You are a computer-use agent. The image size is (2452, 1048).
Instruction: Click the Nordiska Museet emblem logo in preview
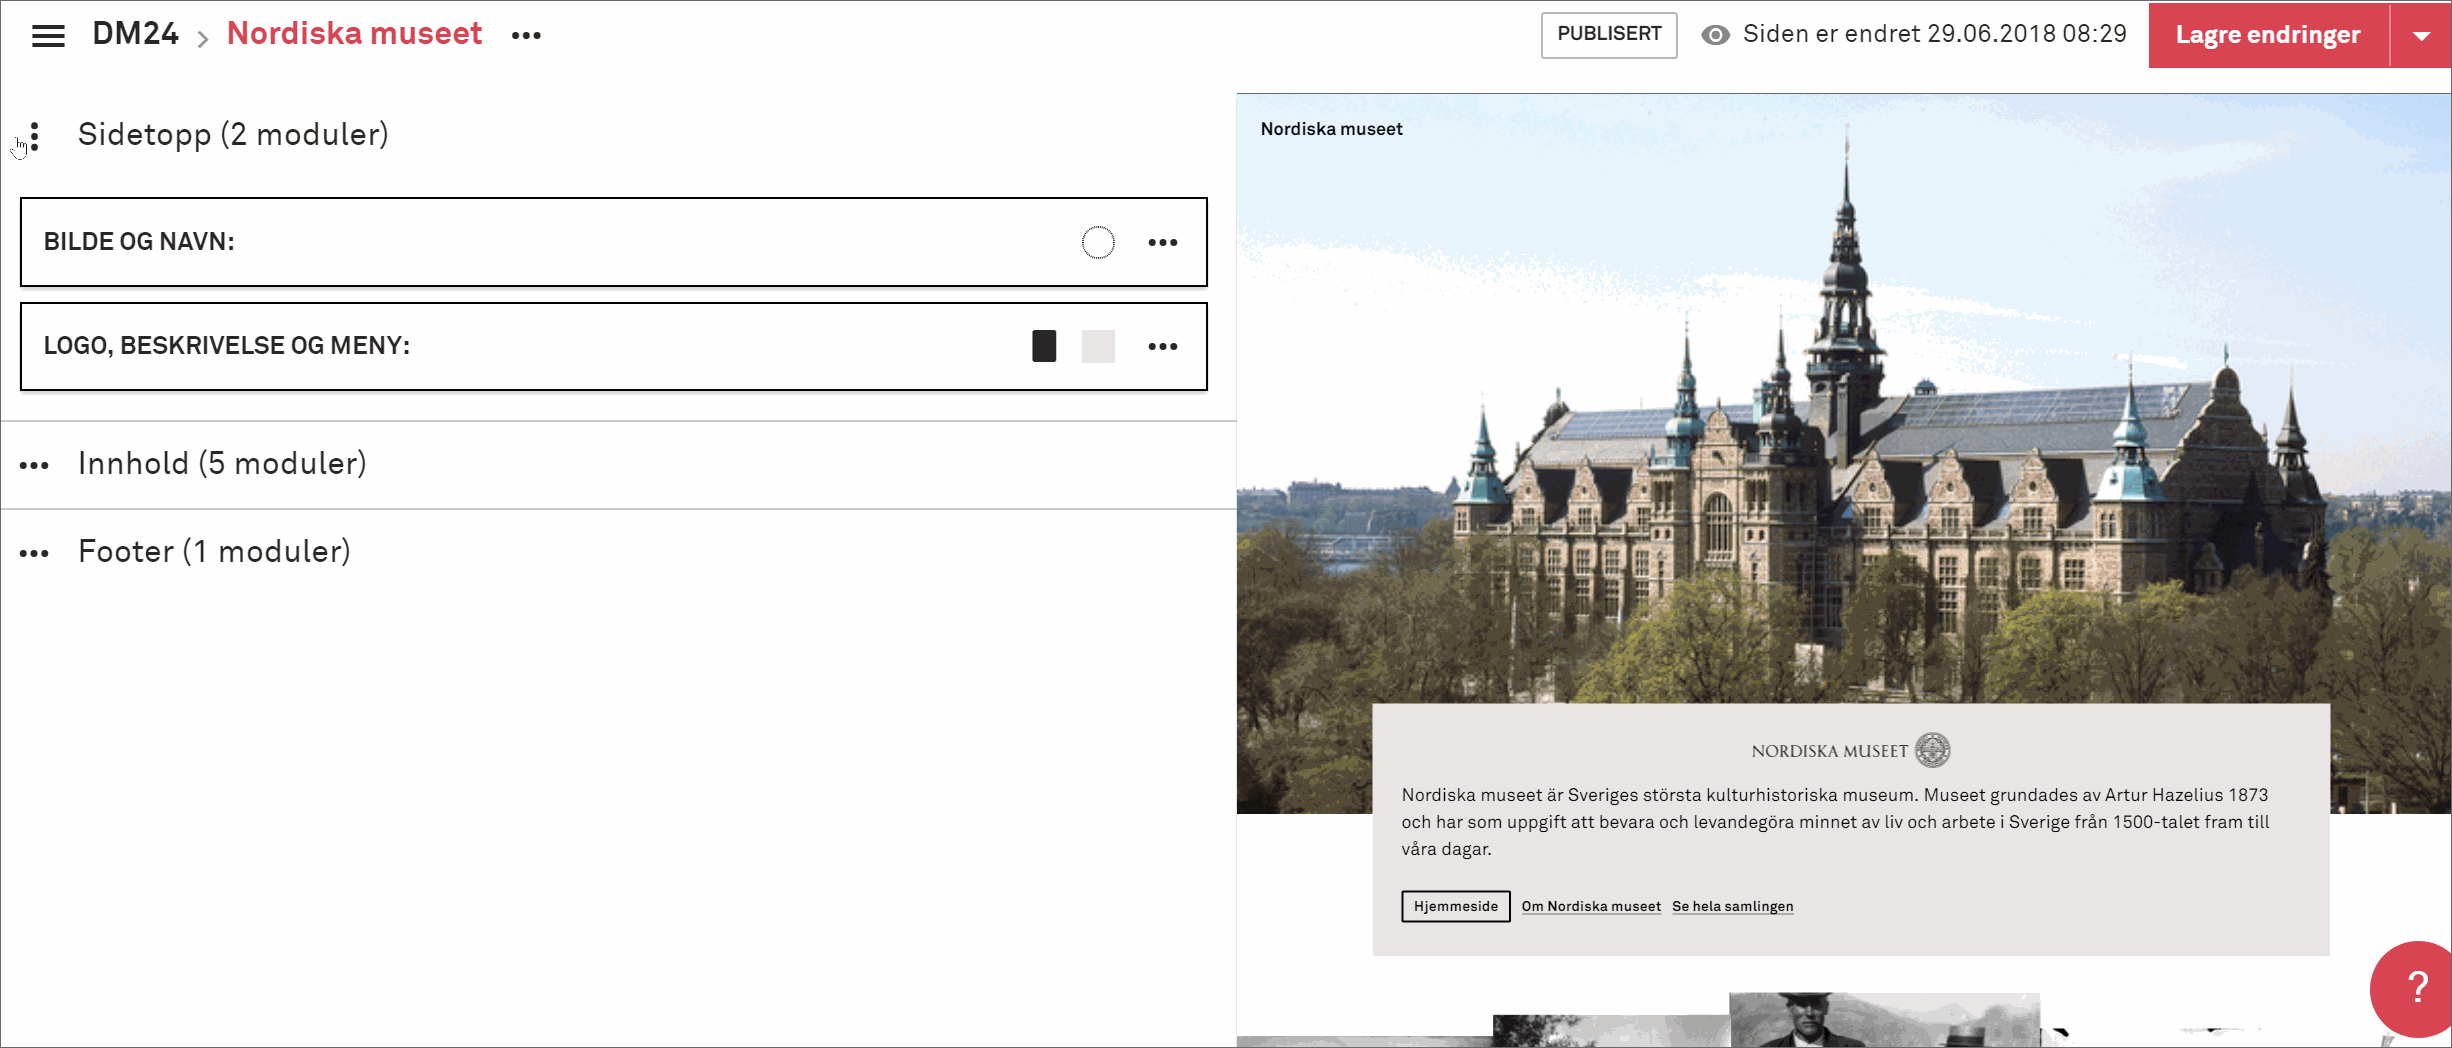1932,750
